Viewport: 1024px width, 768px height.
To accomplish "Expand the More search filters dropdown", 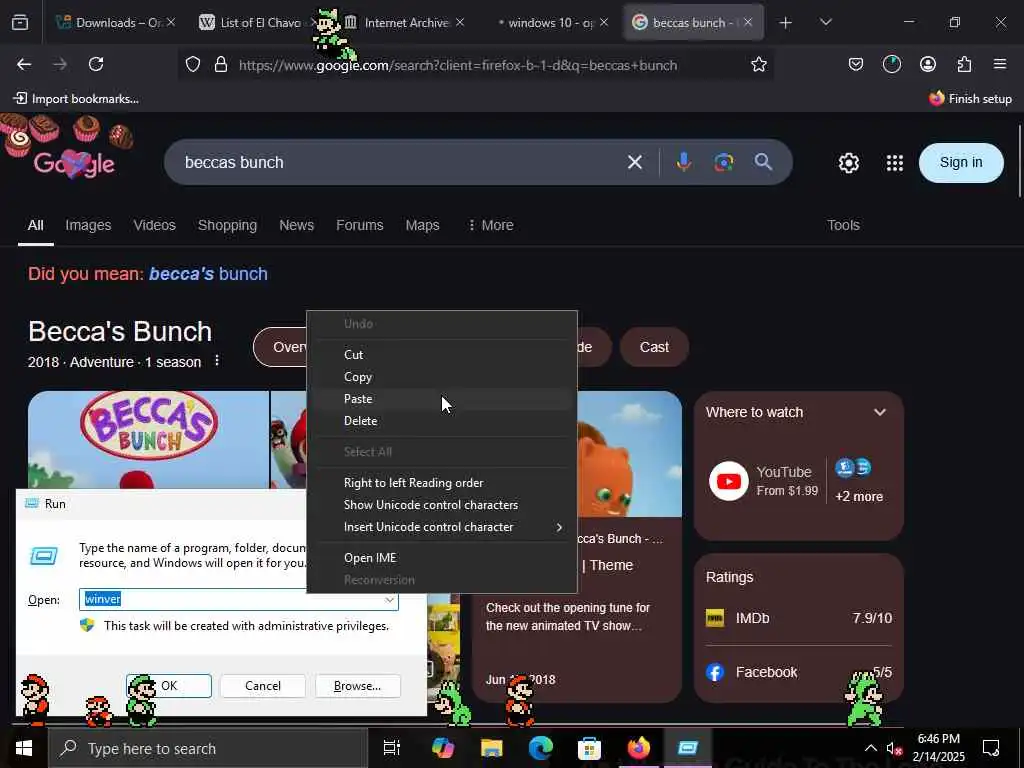I will pos(490,225).
